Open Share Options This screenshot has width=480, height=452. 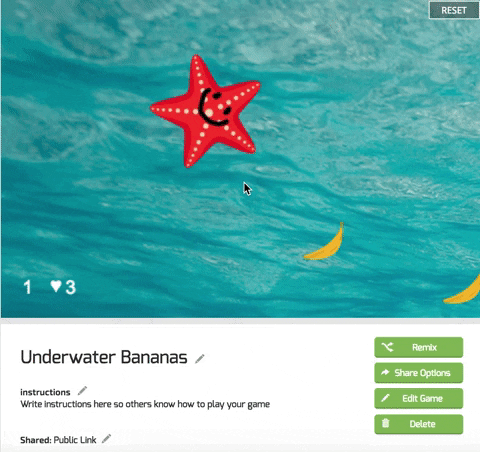[419, 373]
